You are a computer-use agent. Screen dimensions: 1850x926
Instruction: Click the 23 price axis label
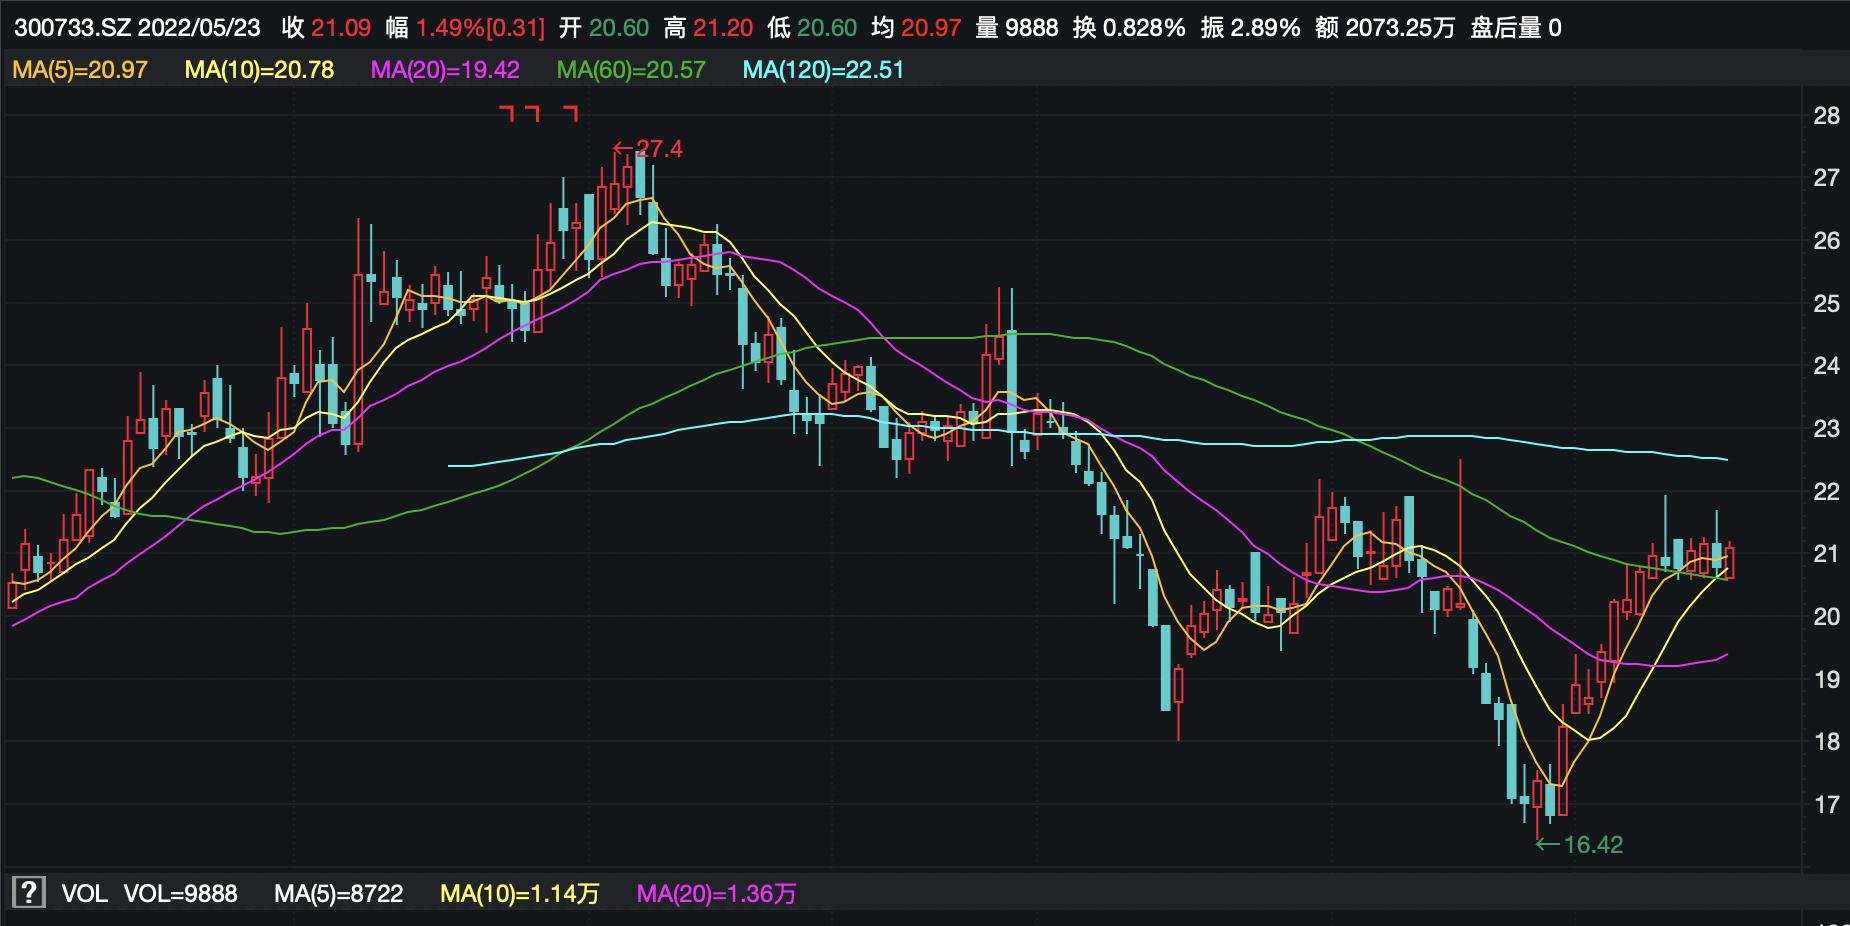[1827, 429]
